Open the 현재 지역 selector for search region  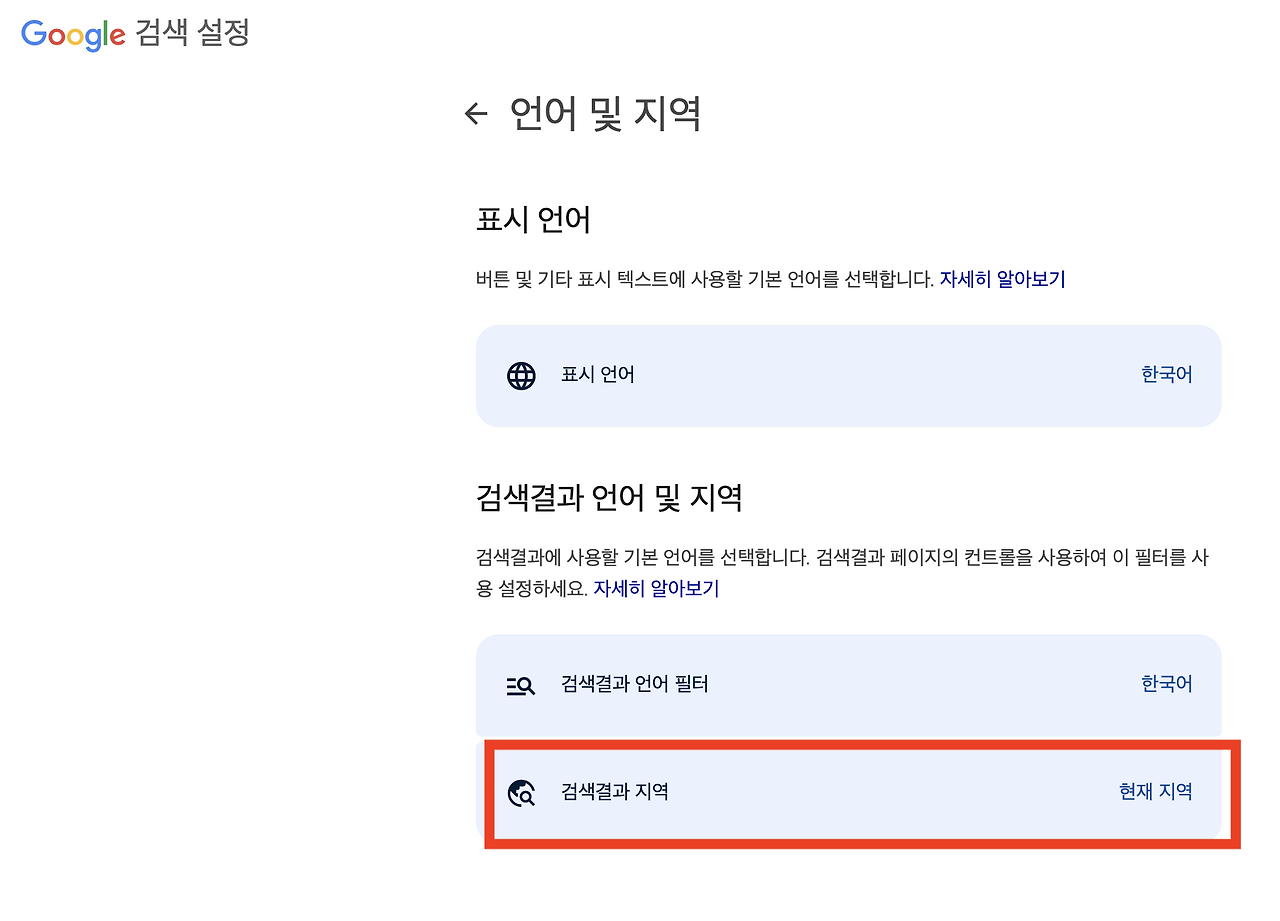[x=1155, y=792]
